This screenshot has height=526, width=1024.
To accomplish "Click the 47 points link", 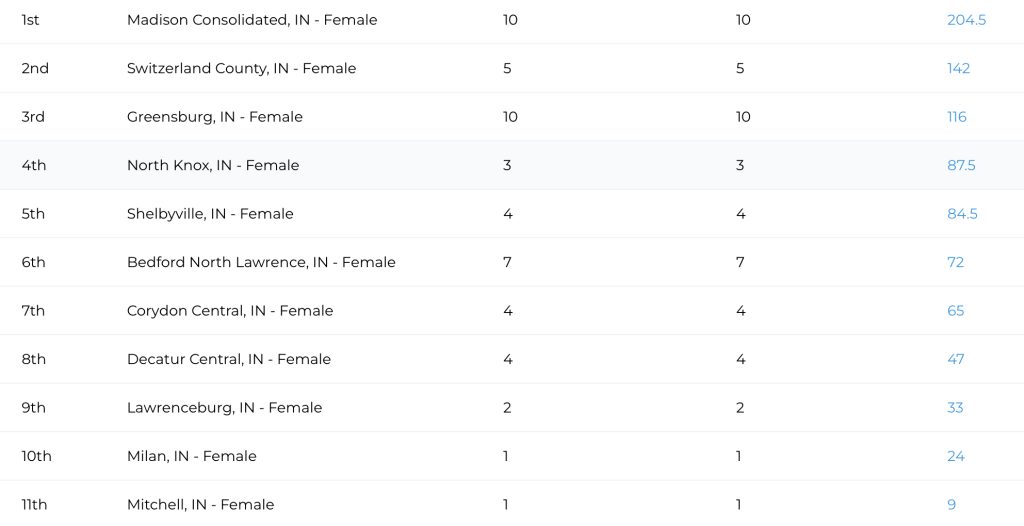I will coord(955,359).
